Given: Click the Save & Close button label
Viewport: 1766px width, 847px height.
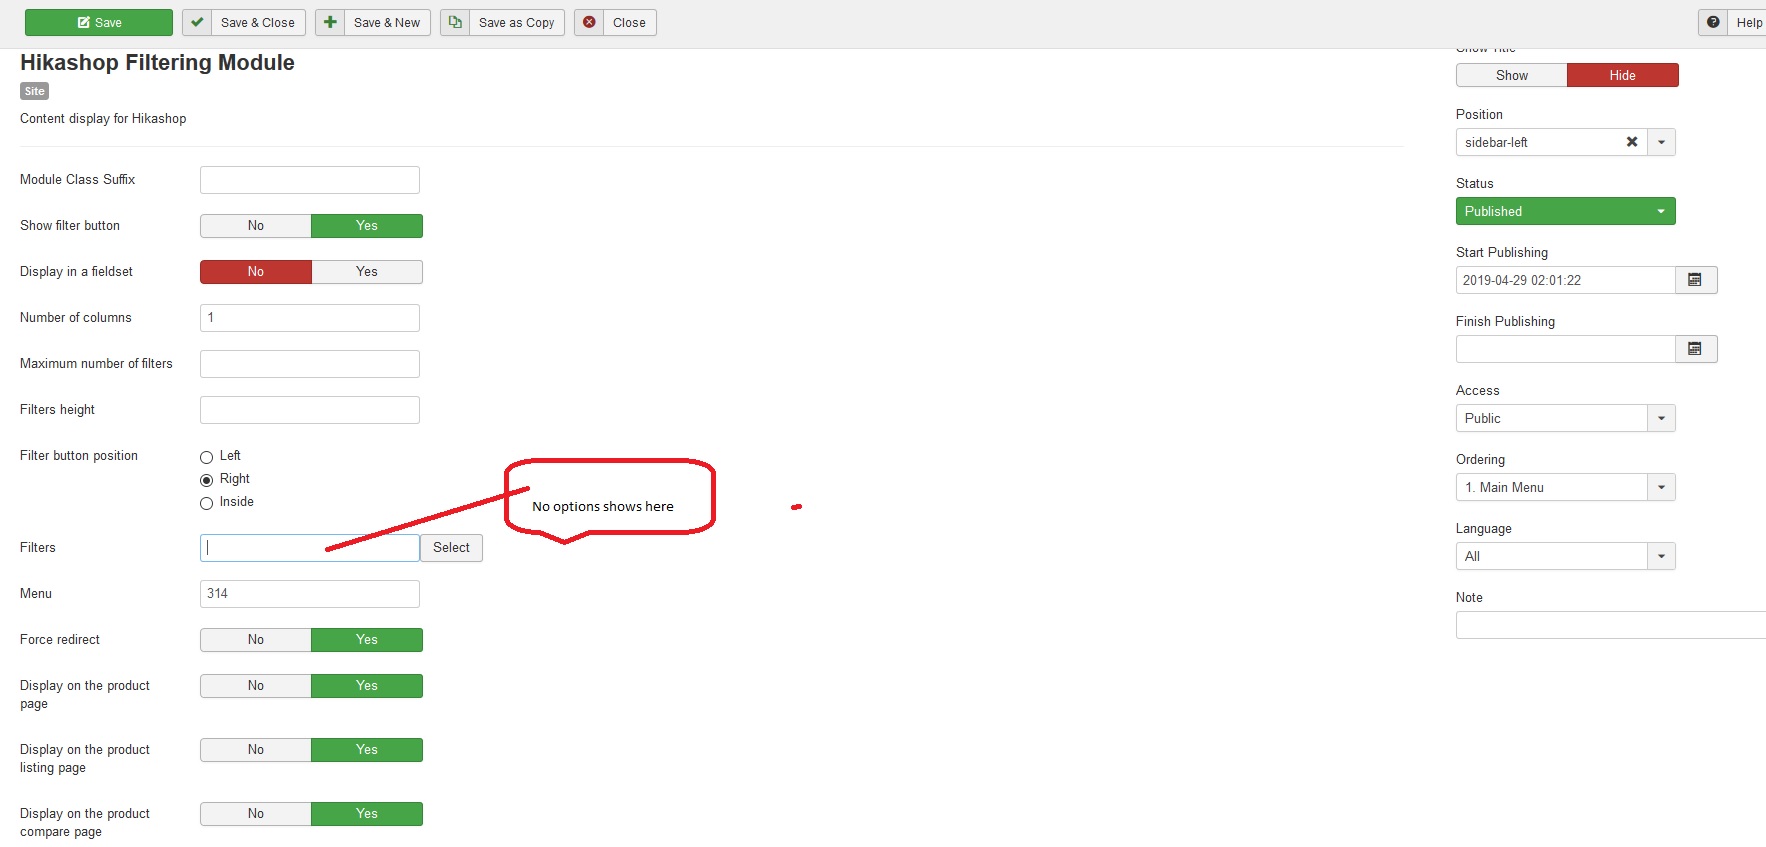Looking at the screenshot, I should [258, 22].
